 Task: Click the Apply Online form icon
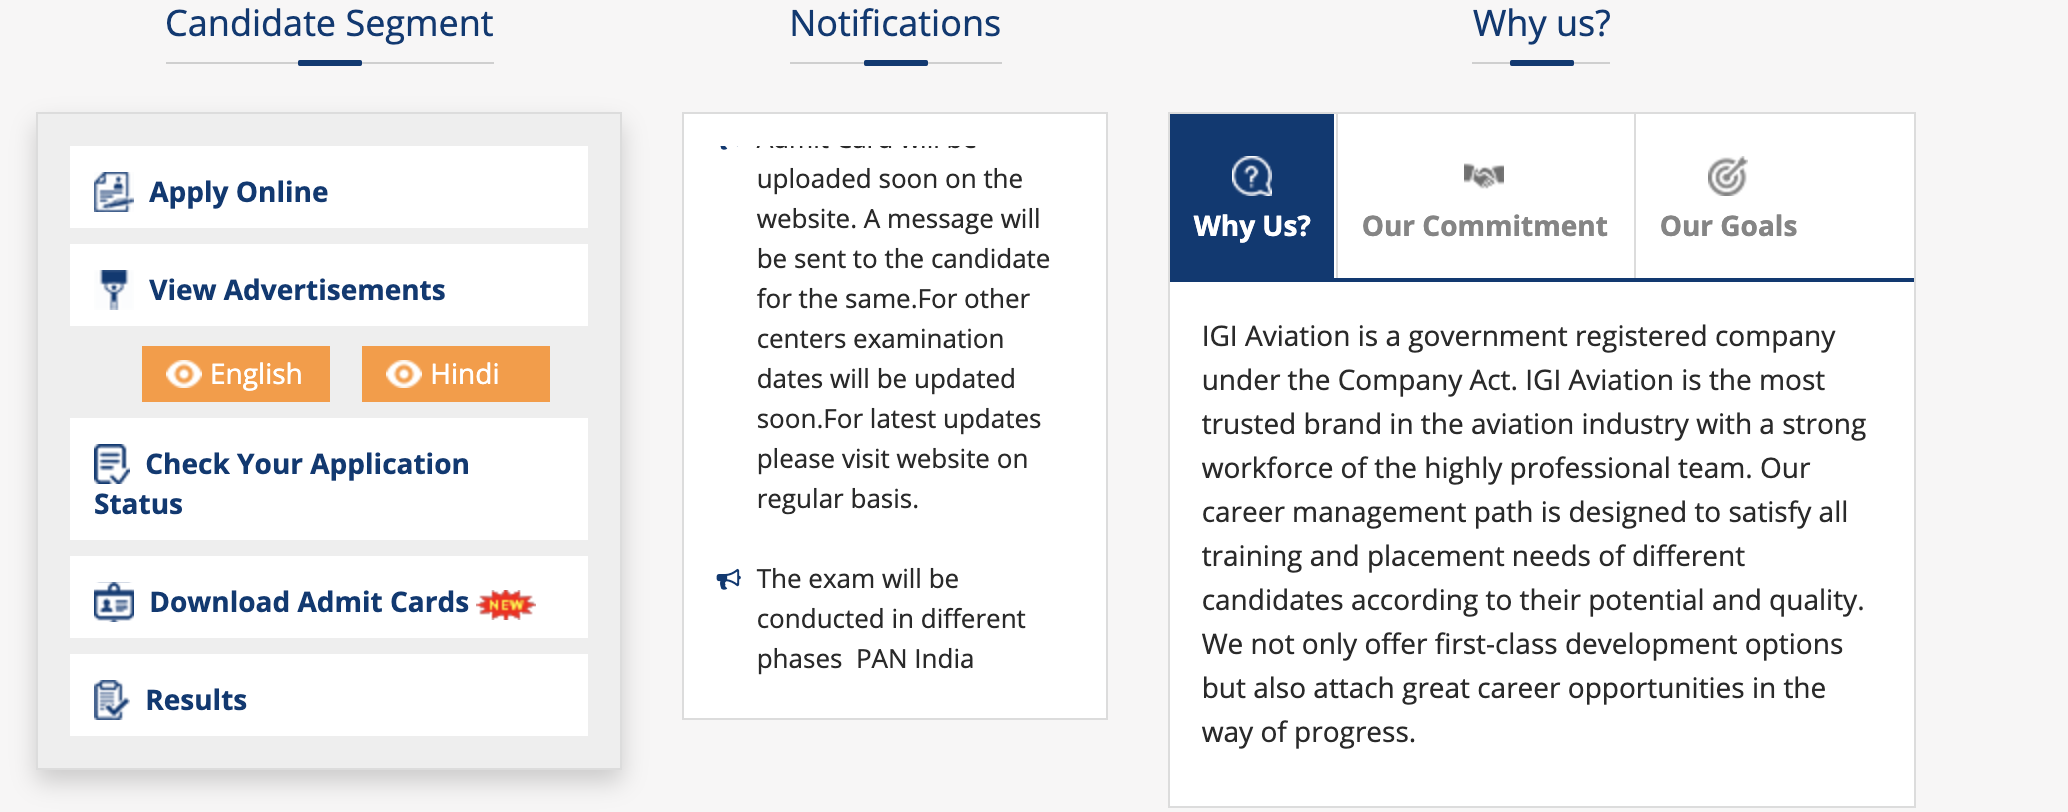click(113, 191)
